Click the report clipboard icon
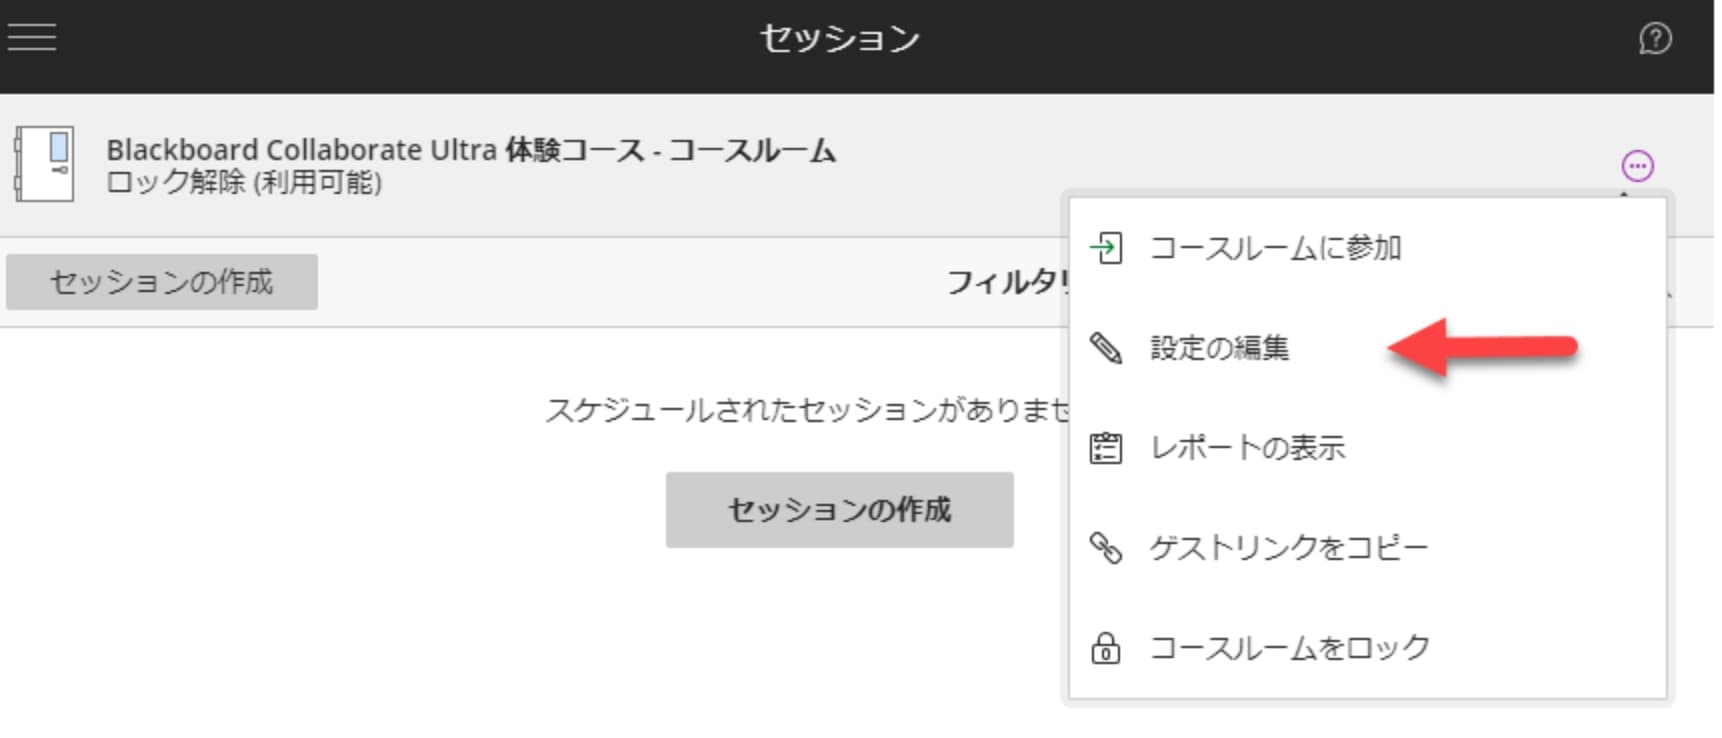 [1105, 448]
